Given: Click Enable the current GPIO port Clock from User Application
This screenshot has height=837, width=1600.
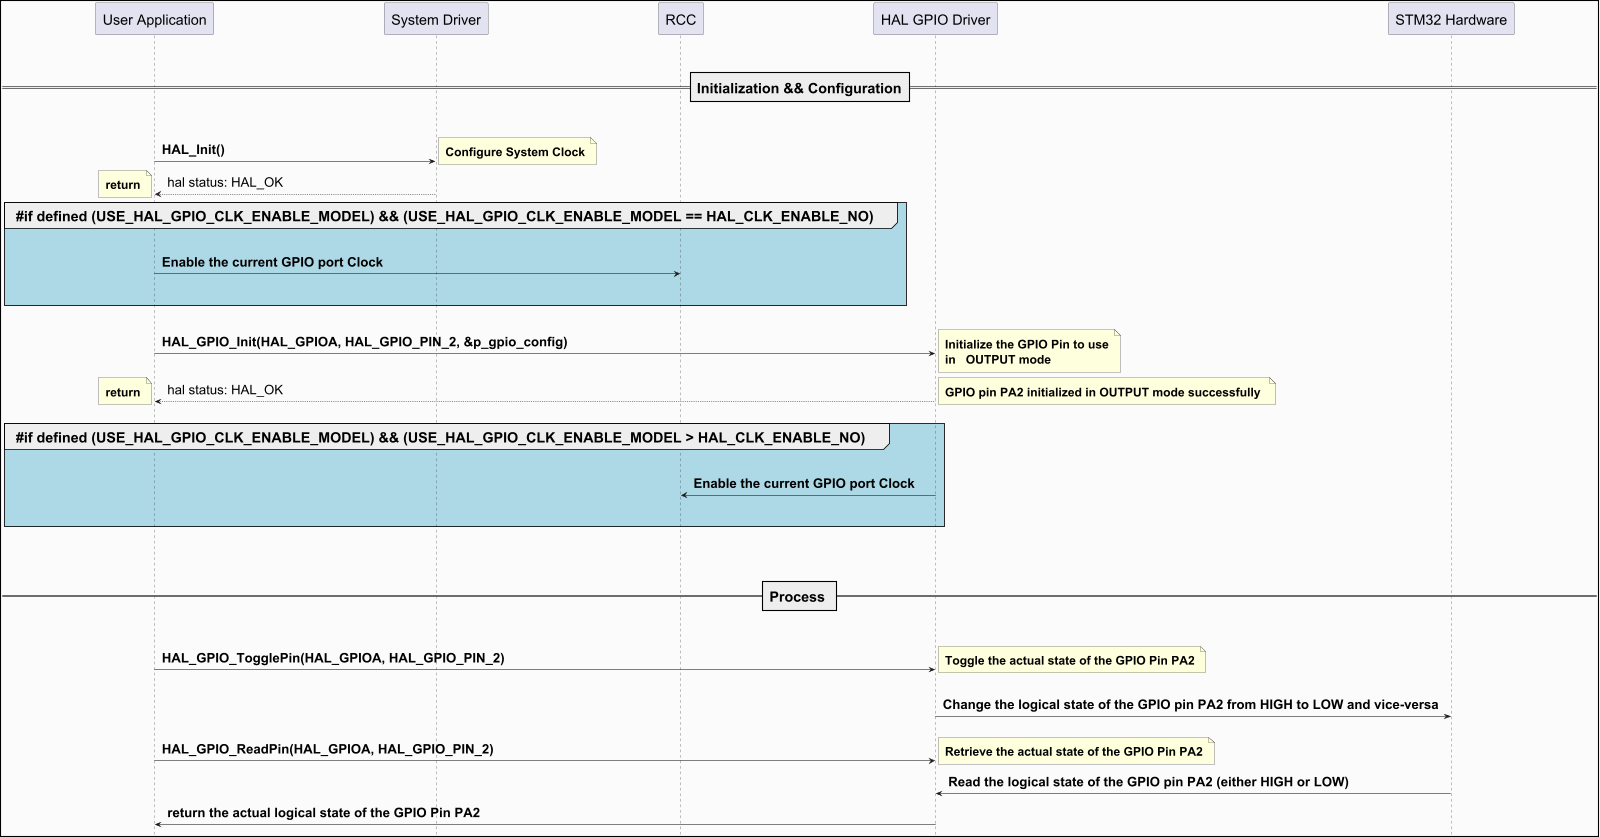Looking at the screenshot, I should (272, 262).
